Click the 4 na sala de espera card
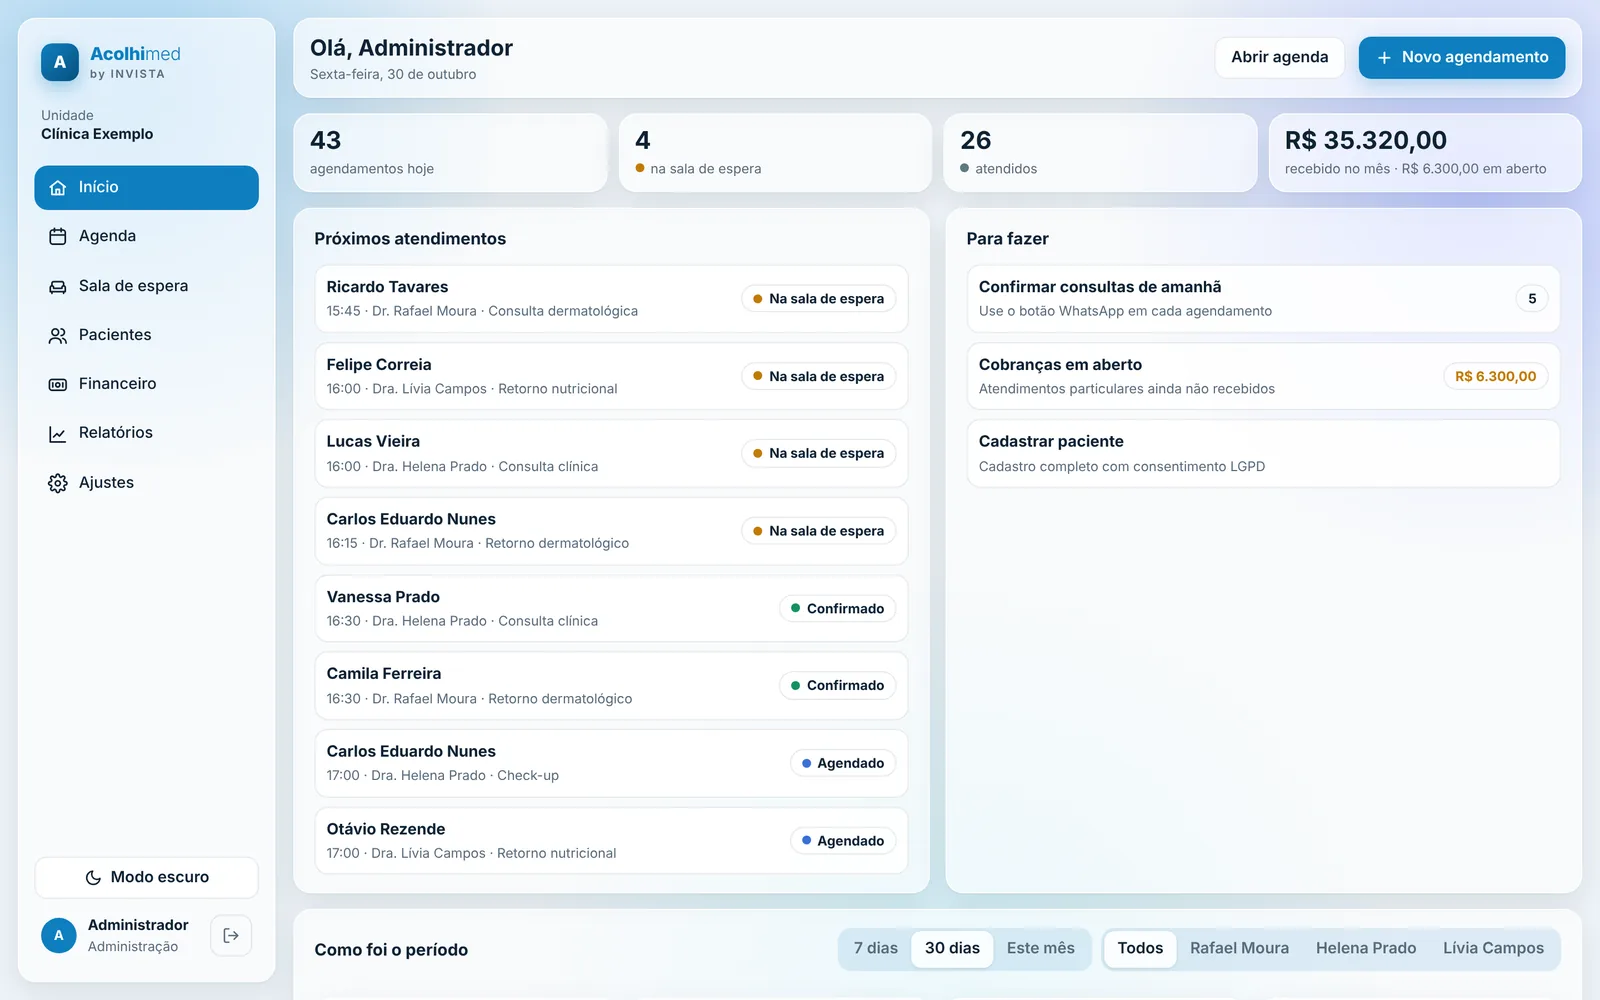The width and height of the screenshot is (1600, 1000). [775, 153]
